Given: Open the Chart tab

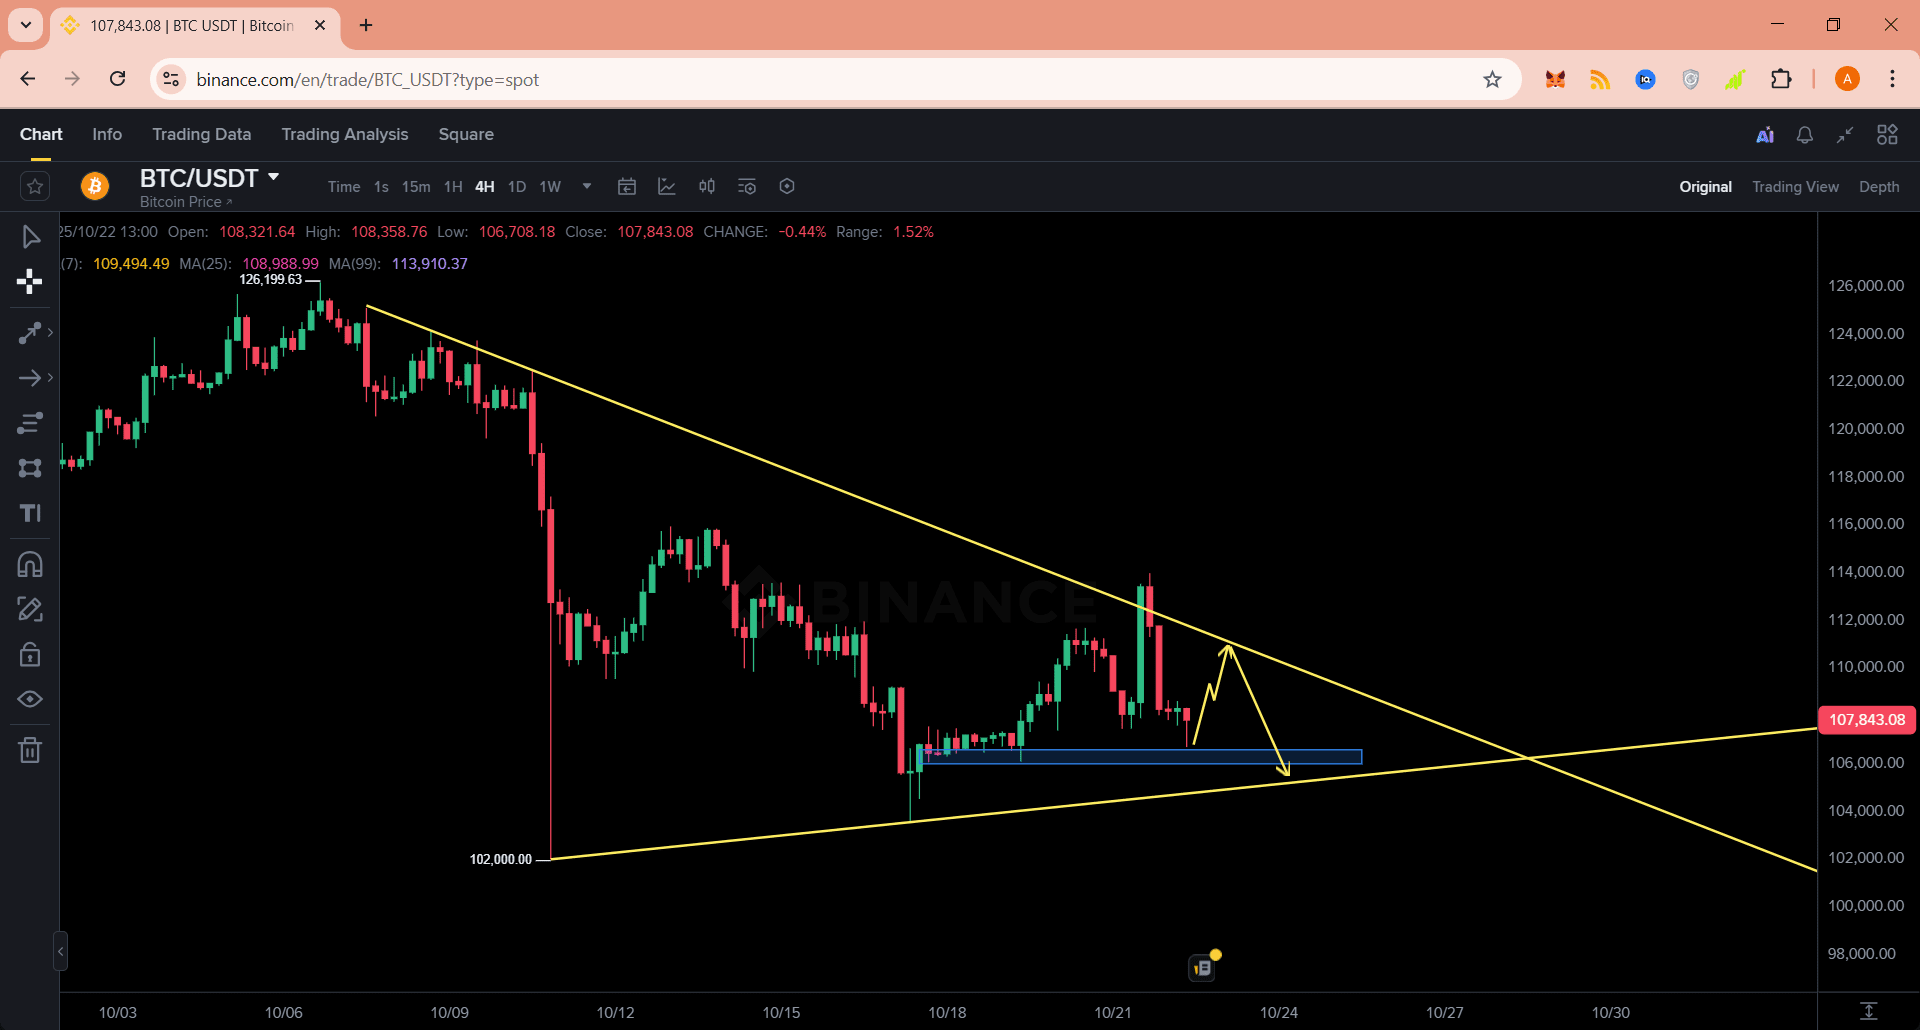Looking at the screenshot, I should (41, 134).
